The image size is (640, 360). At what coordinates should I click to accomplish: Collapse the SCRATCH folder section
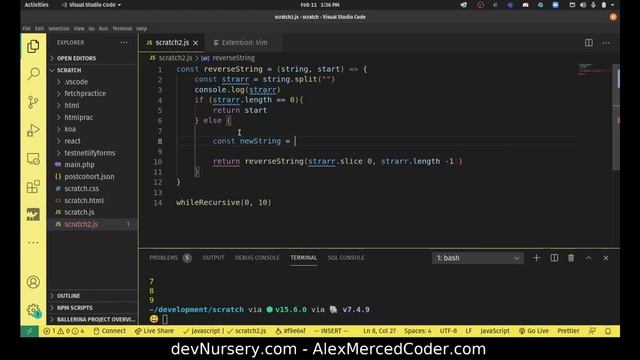pyautogui.click(x=92, y=70)
